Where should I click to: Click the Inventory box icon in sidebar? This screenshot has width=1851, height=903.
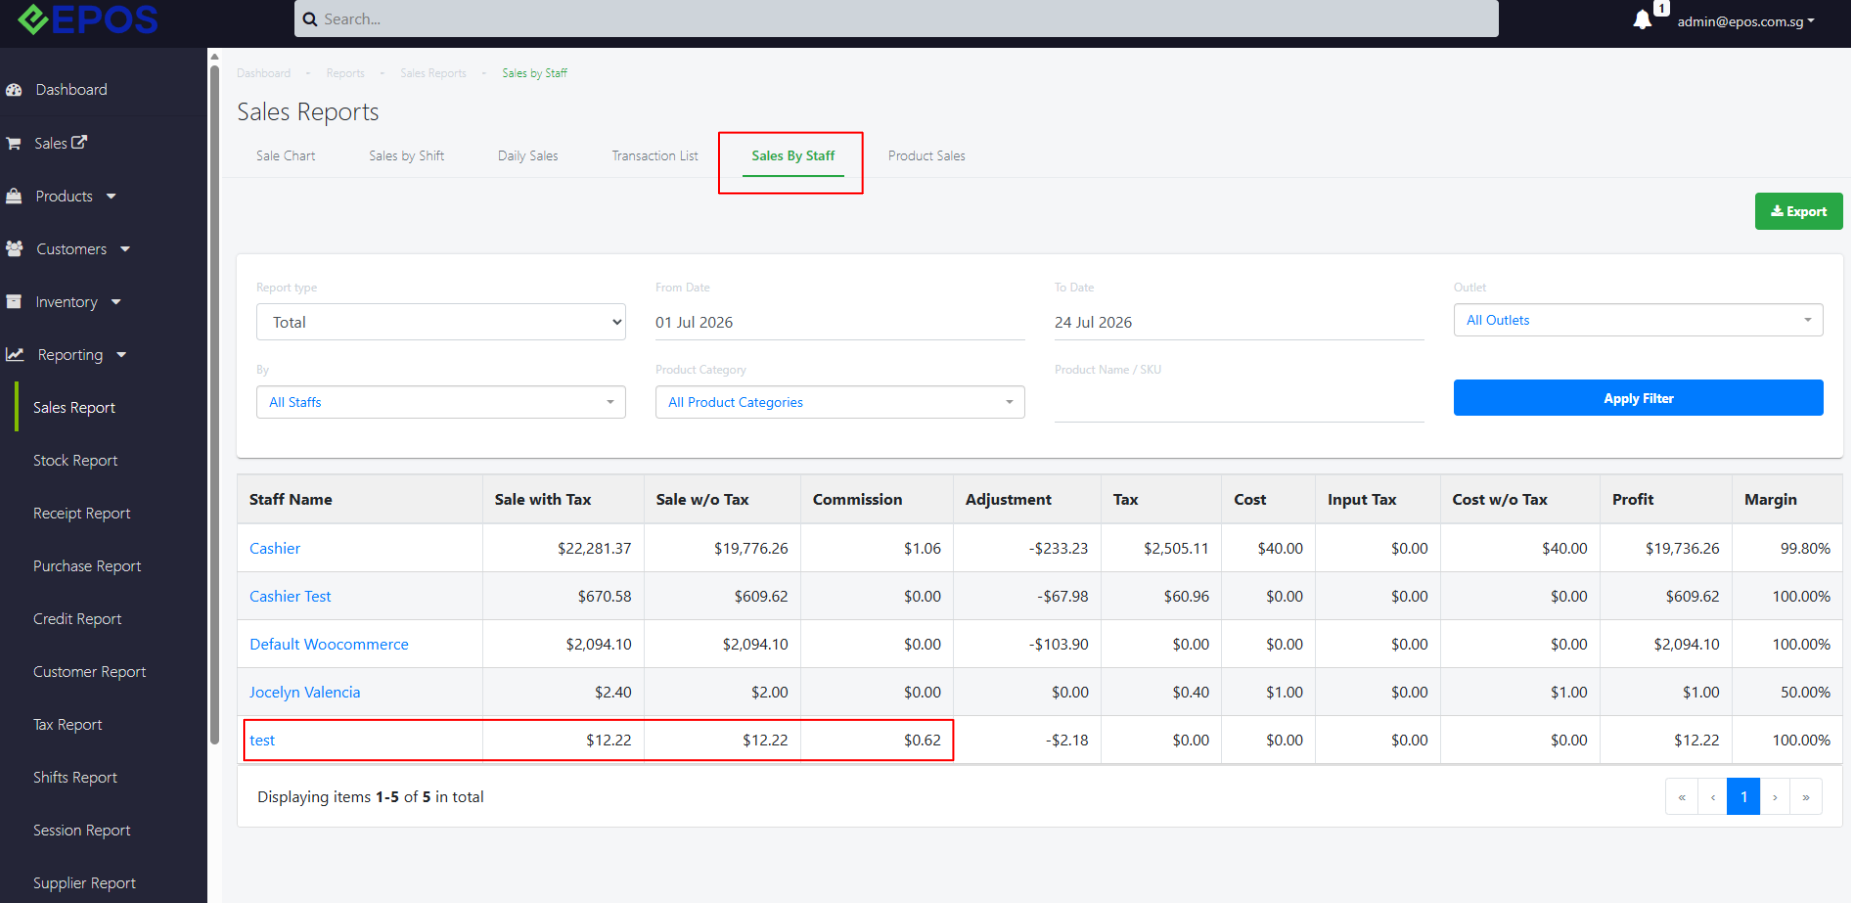click(x=14, y=302)
